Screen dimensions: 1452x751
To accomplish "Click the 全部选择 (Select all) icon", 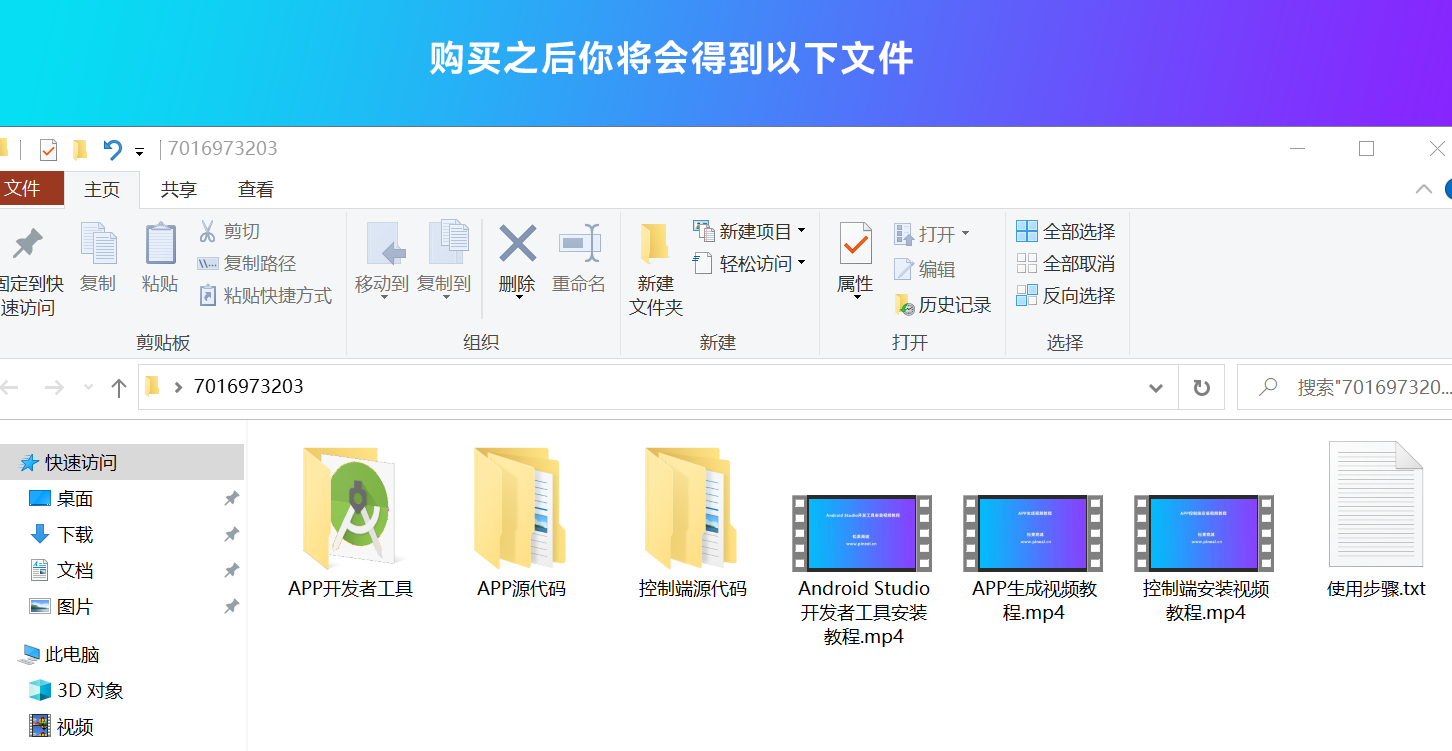I will (x=1026, y=231).
